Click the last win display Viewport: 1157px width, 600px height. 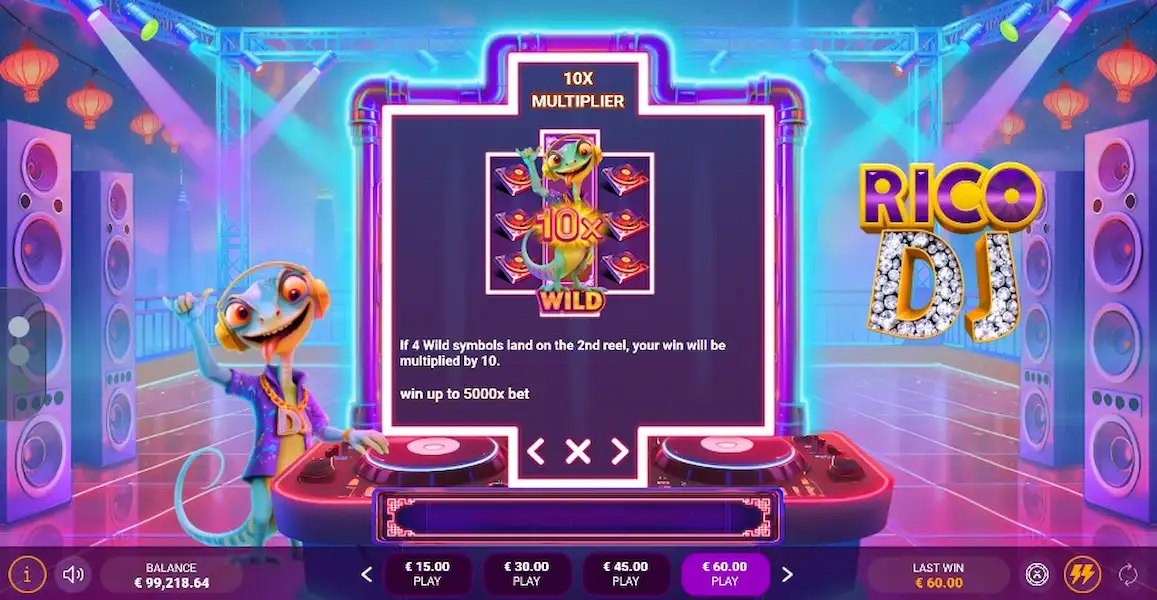click(x=938, y=575)
